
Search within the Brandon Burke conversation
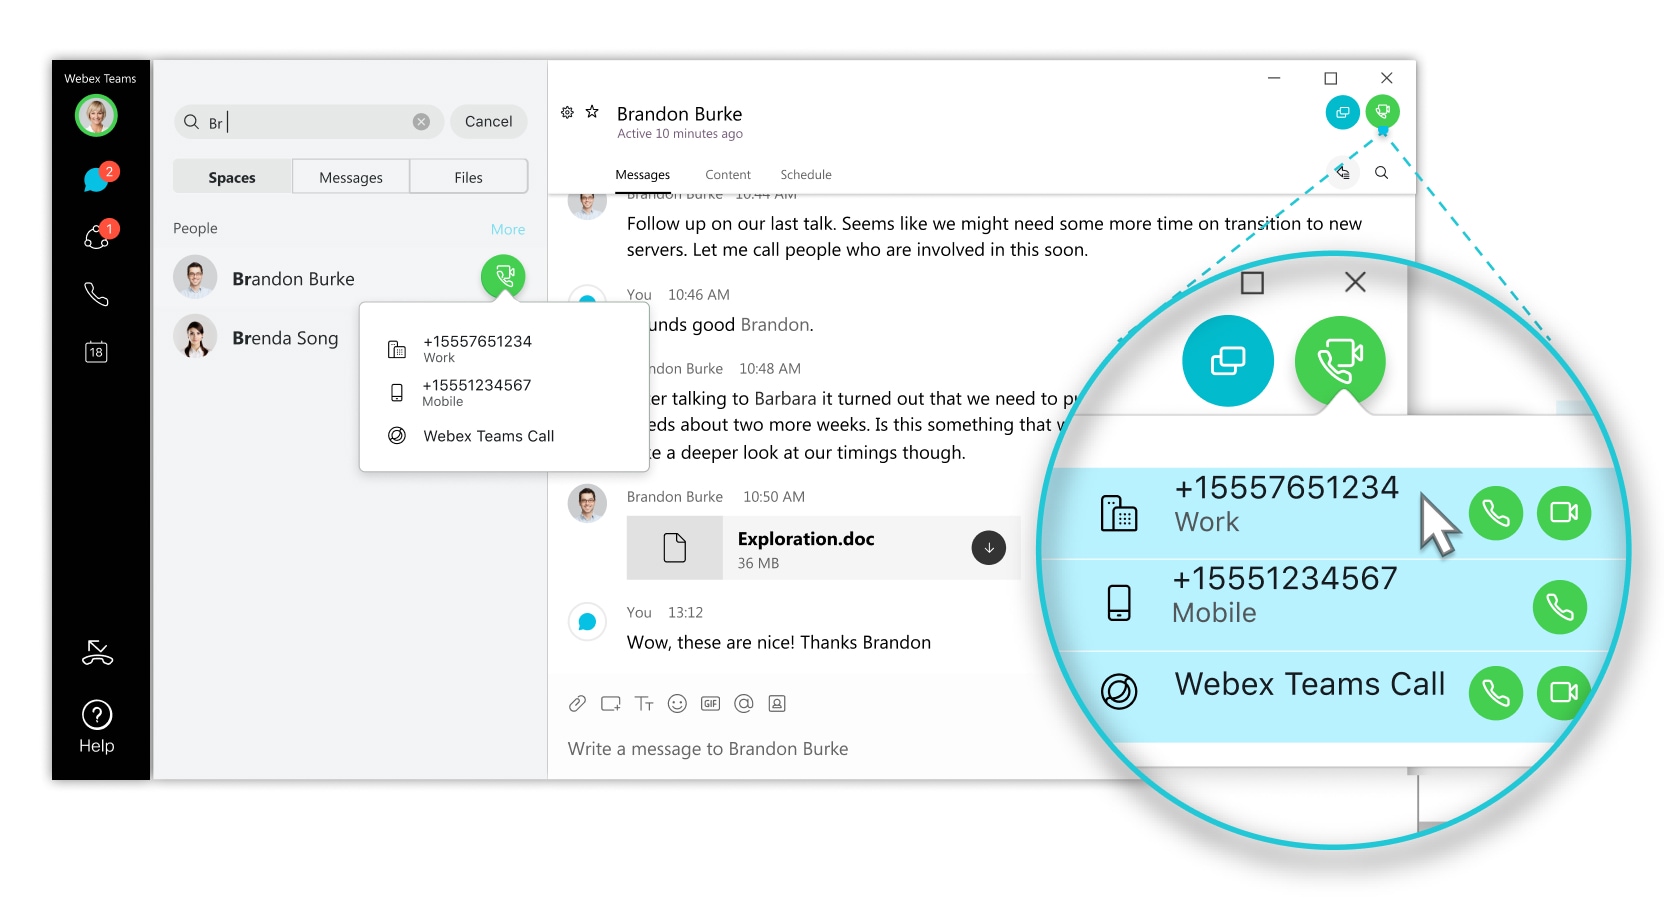[1381, 173]
